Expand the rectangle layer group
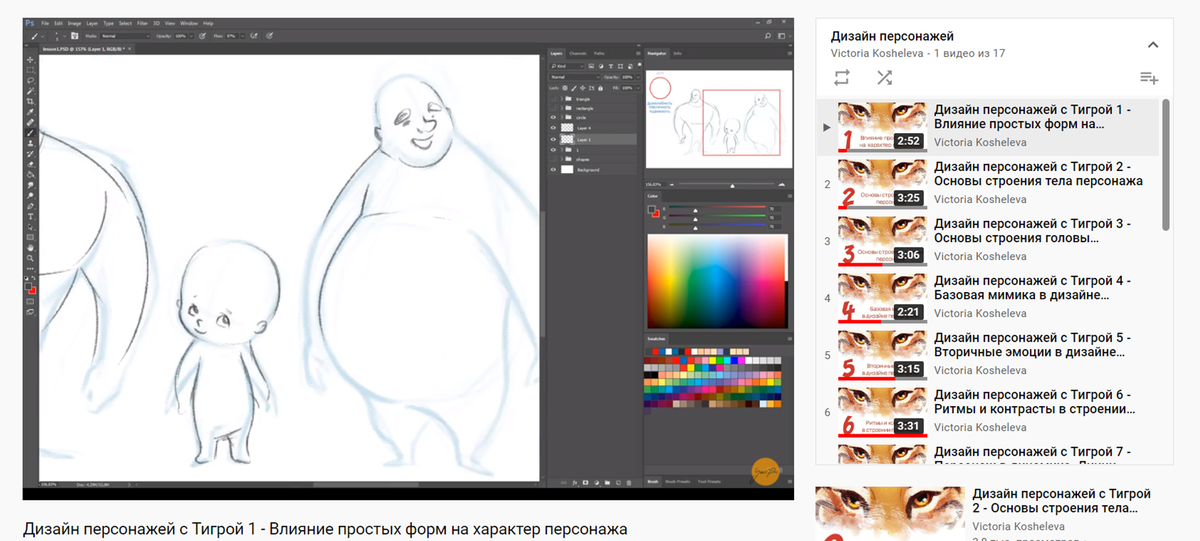The width and height of the screenshot is (1200, 541). pos(562,108)
